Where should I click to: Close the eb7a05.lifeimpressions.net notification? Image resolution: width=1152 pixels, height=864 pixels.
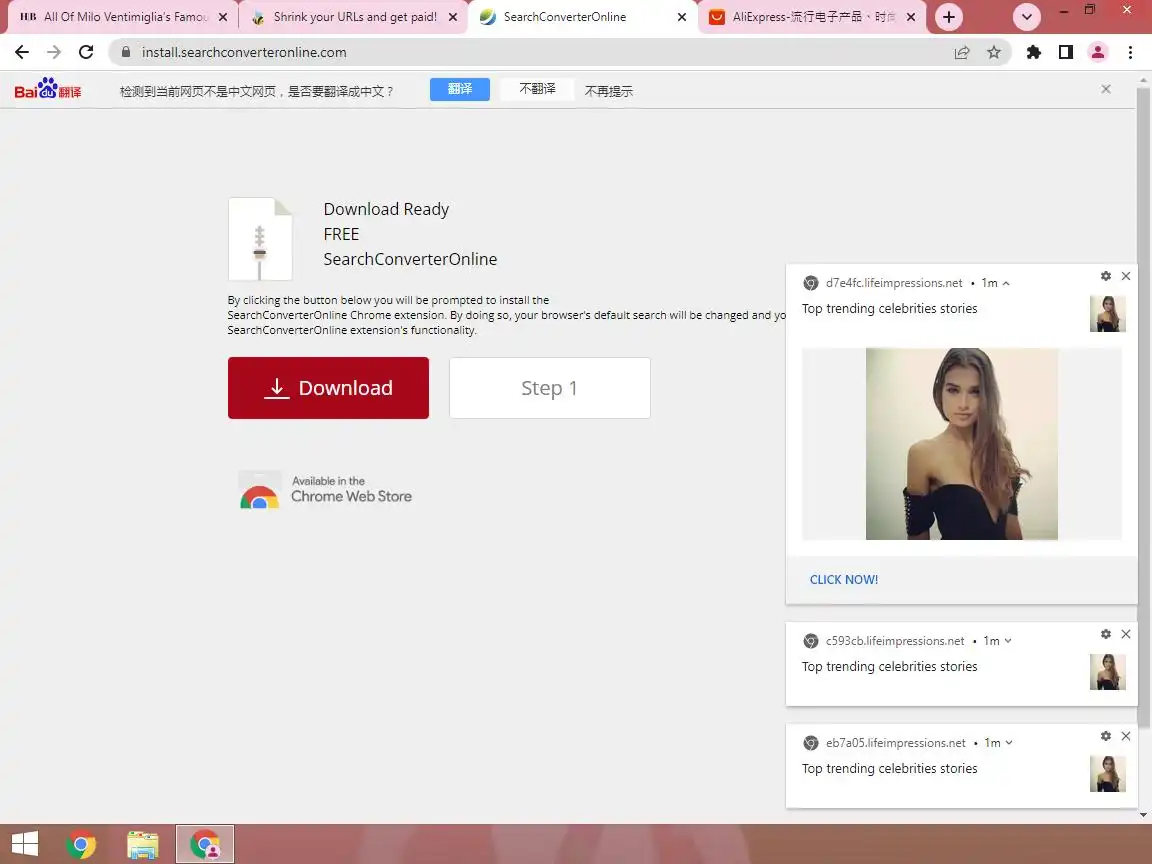[1126, 736]
